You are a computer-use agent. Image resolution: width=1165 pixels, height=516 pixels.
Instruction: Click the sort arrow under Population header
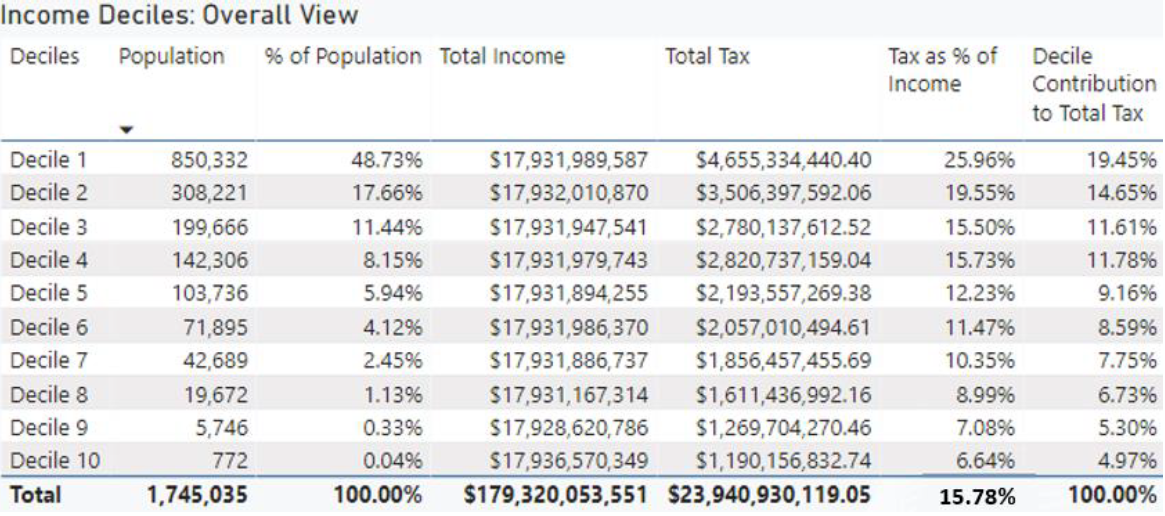pyautogui.click(x=127, y=129)
